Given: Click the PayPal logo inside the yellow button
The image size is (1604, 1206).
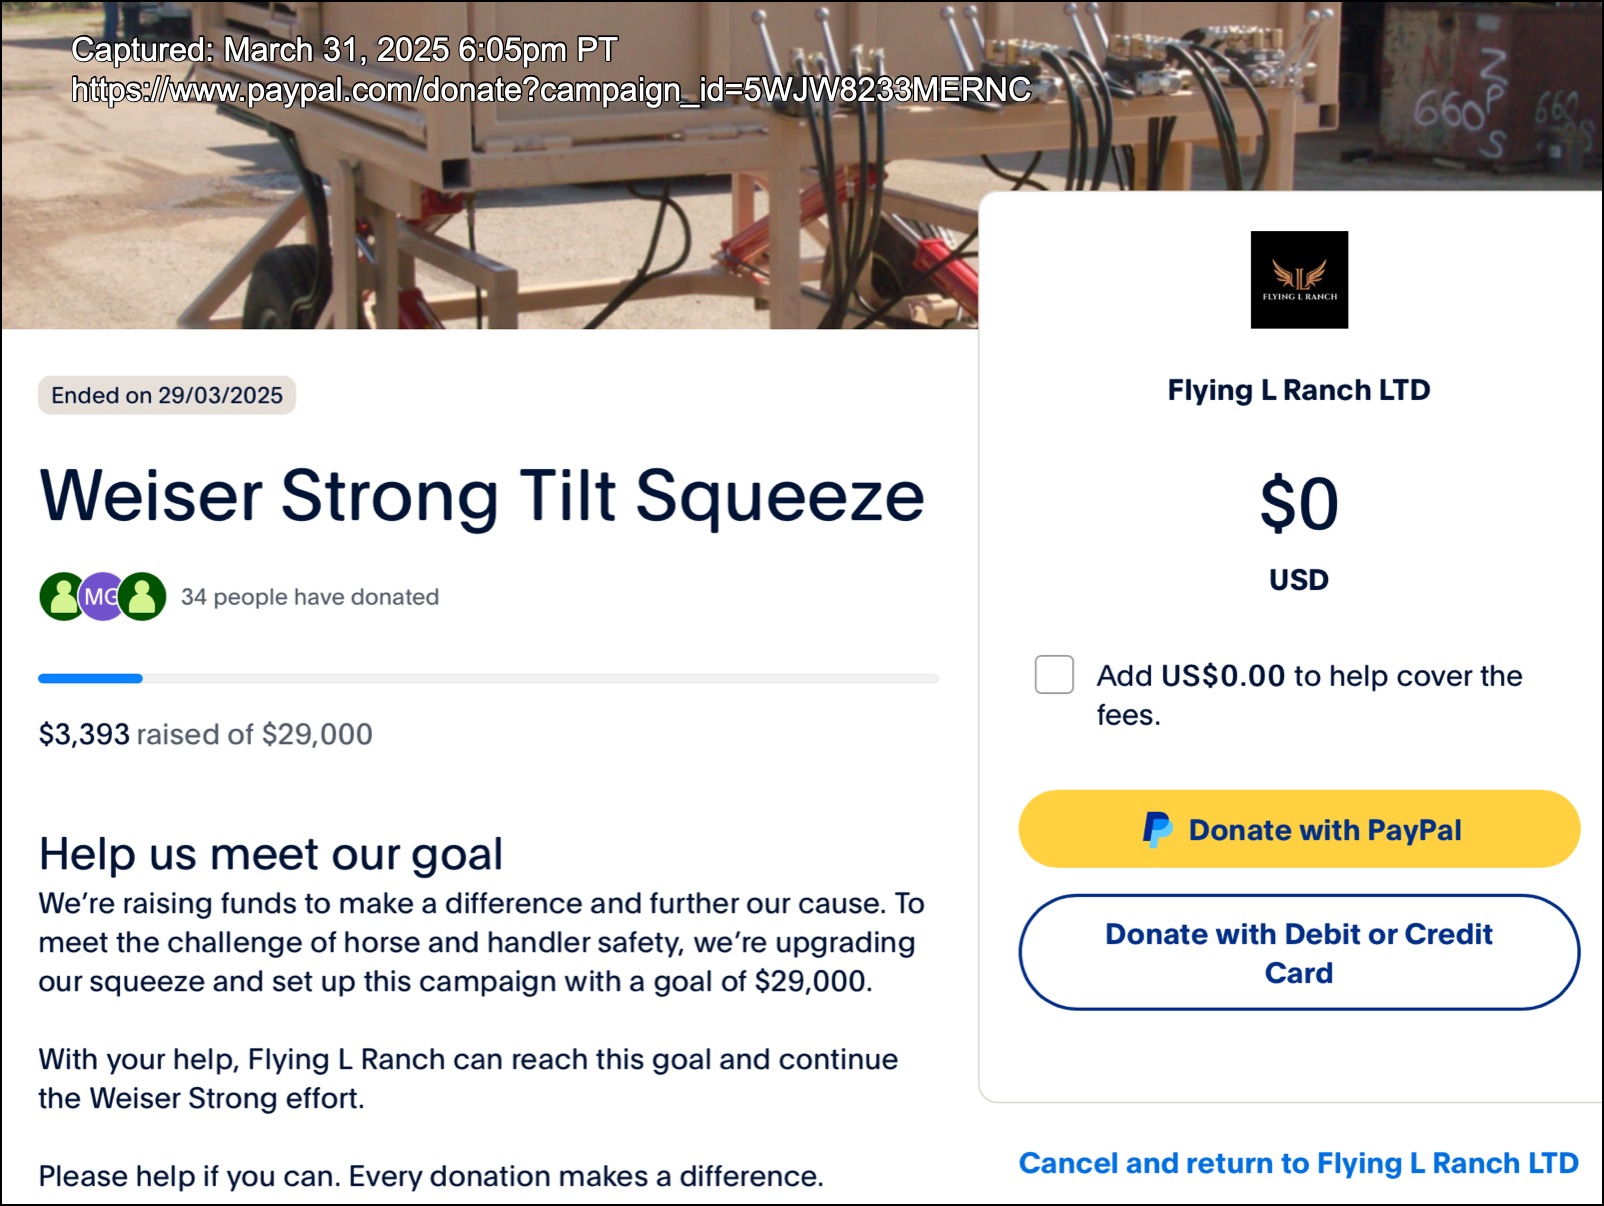Looking at the screenshot, I should click(x=1157, y=830).
